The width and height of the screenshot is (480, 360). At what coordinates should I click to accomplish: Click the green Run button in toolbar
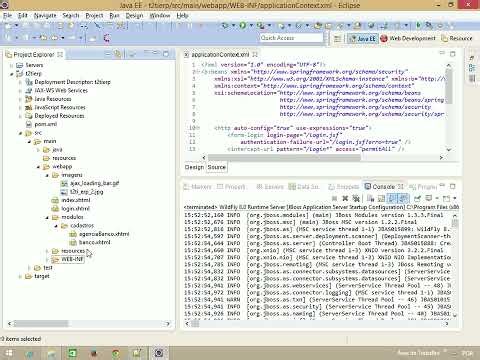coord(243,25)
